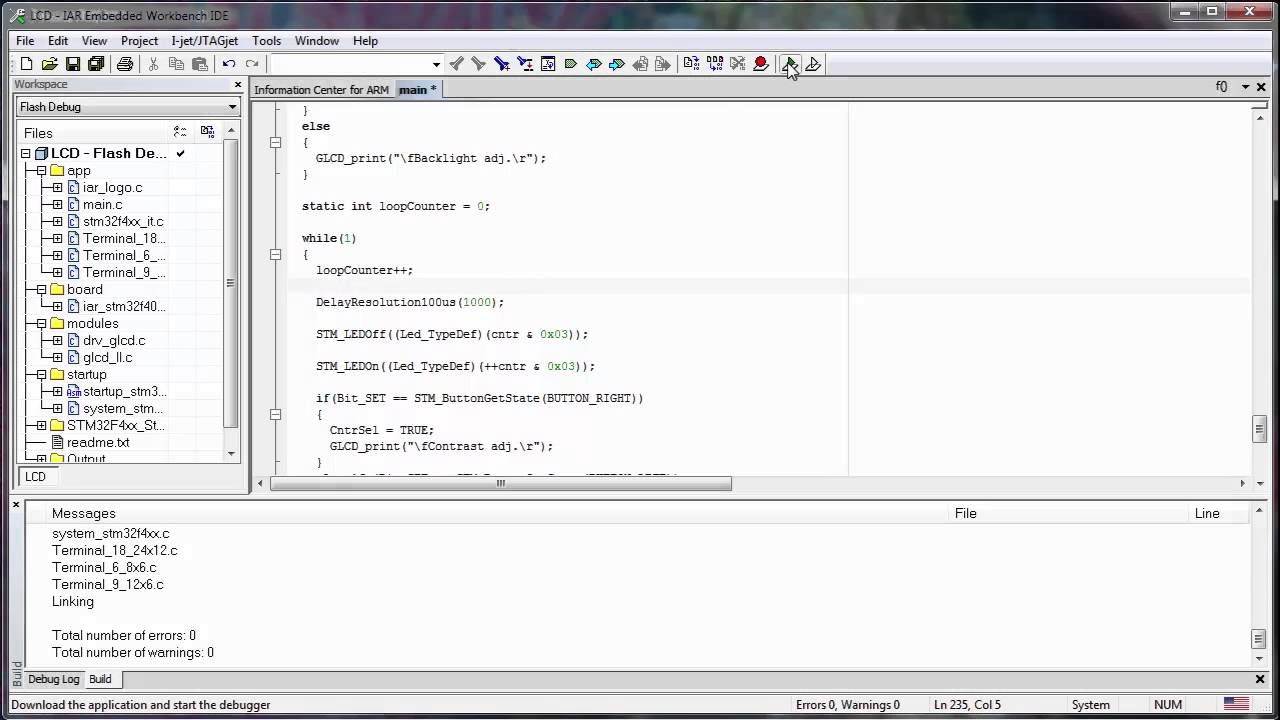Click the Find Previous toolbar icon

tap(479, 64)
